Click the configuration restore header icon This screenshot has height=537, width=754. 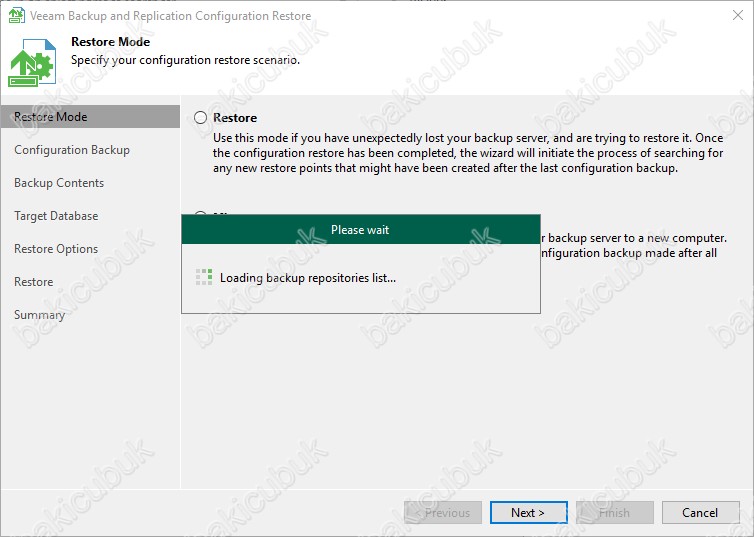[32, 63]
